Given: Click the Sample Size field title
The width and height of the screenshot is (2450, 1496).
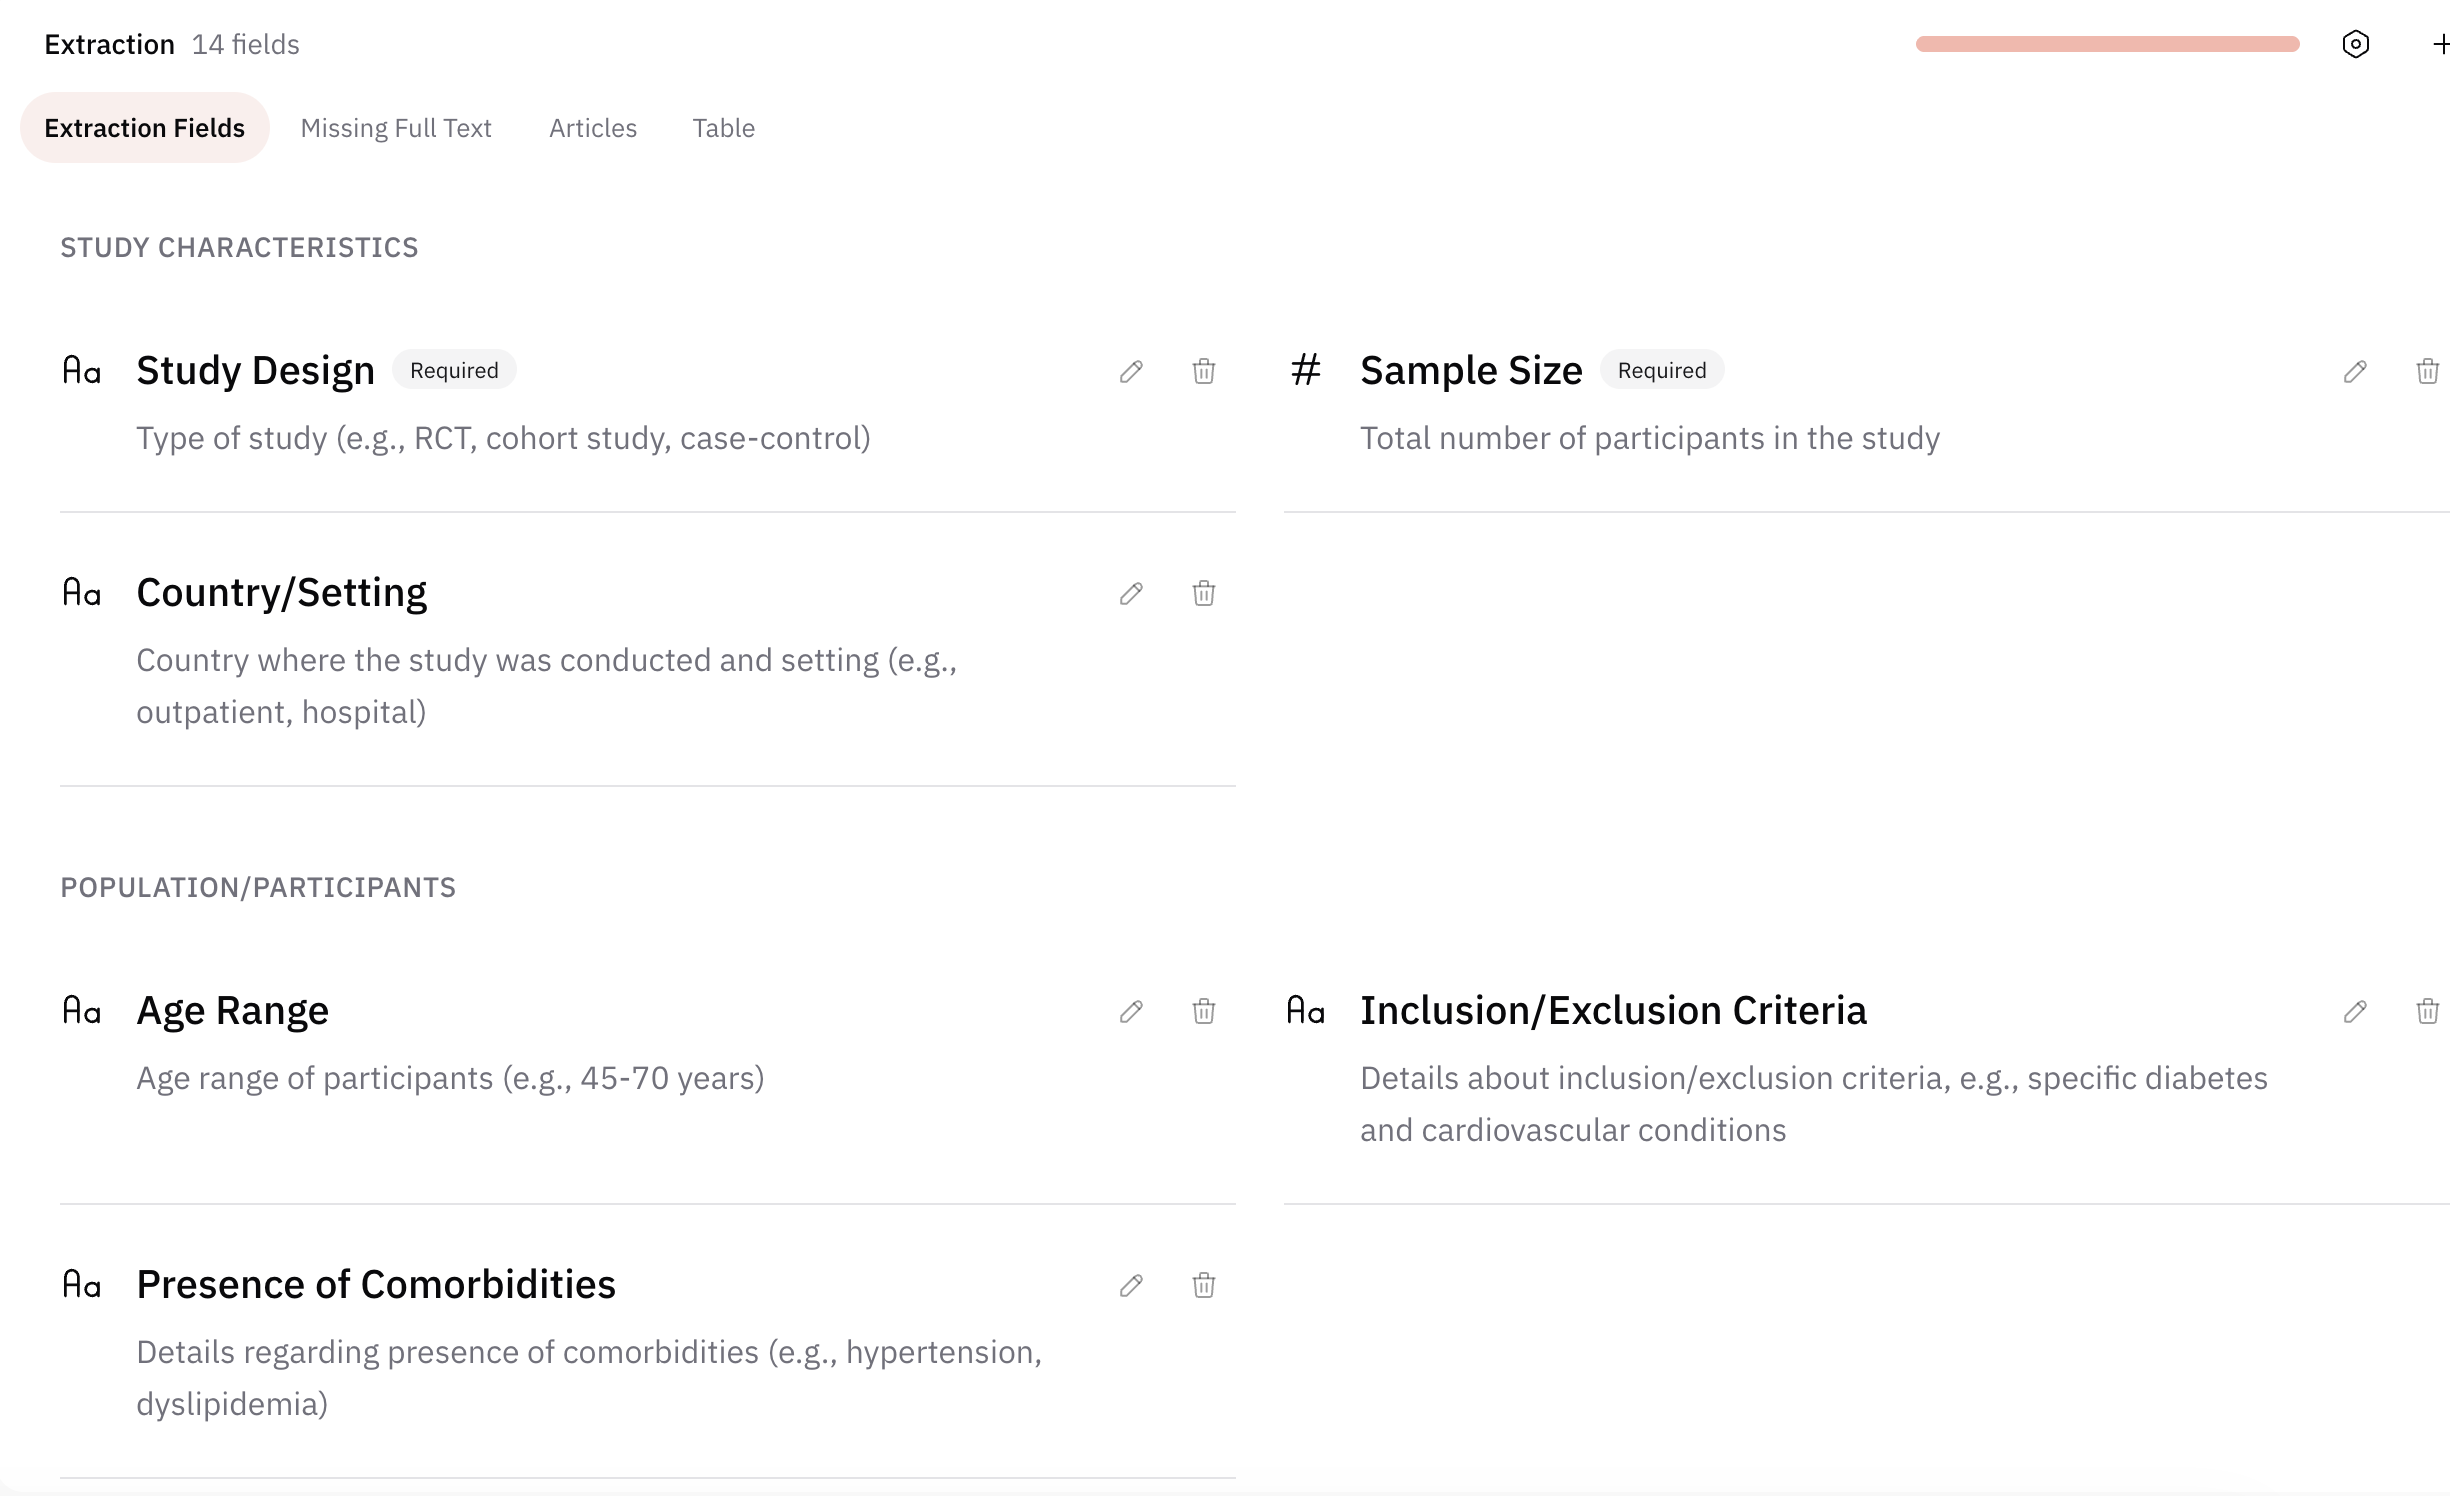Looking at the screenshot, I should click(1472, 370).
